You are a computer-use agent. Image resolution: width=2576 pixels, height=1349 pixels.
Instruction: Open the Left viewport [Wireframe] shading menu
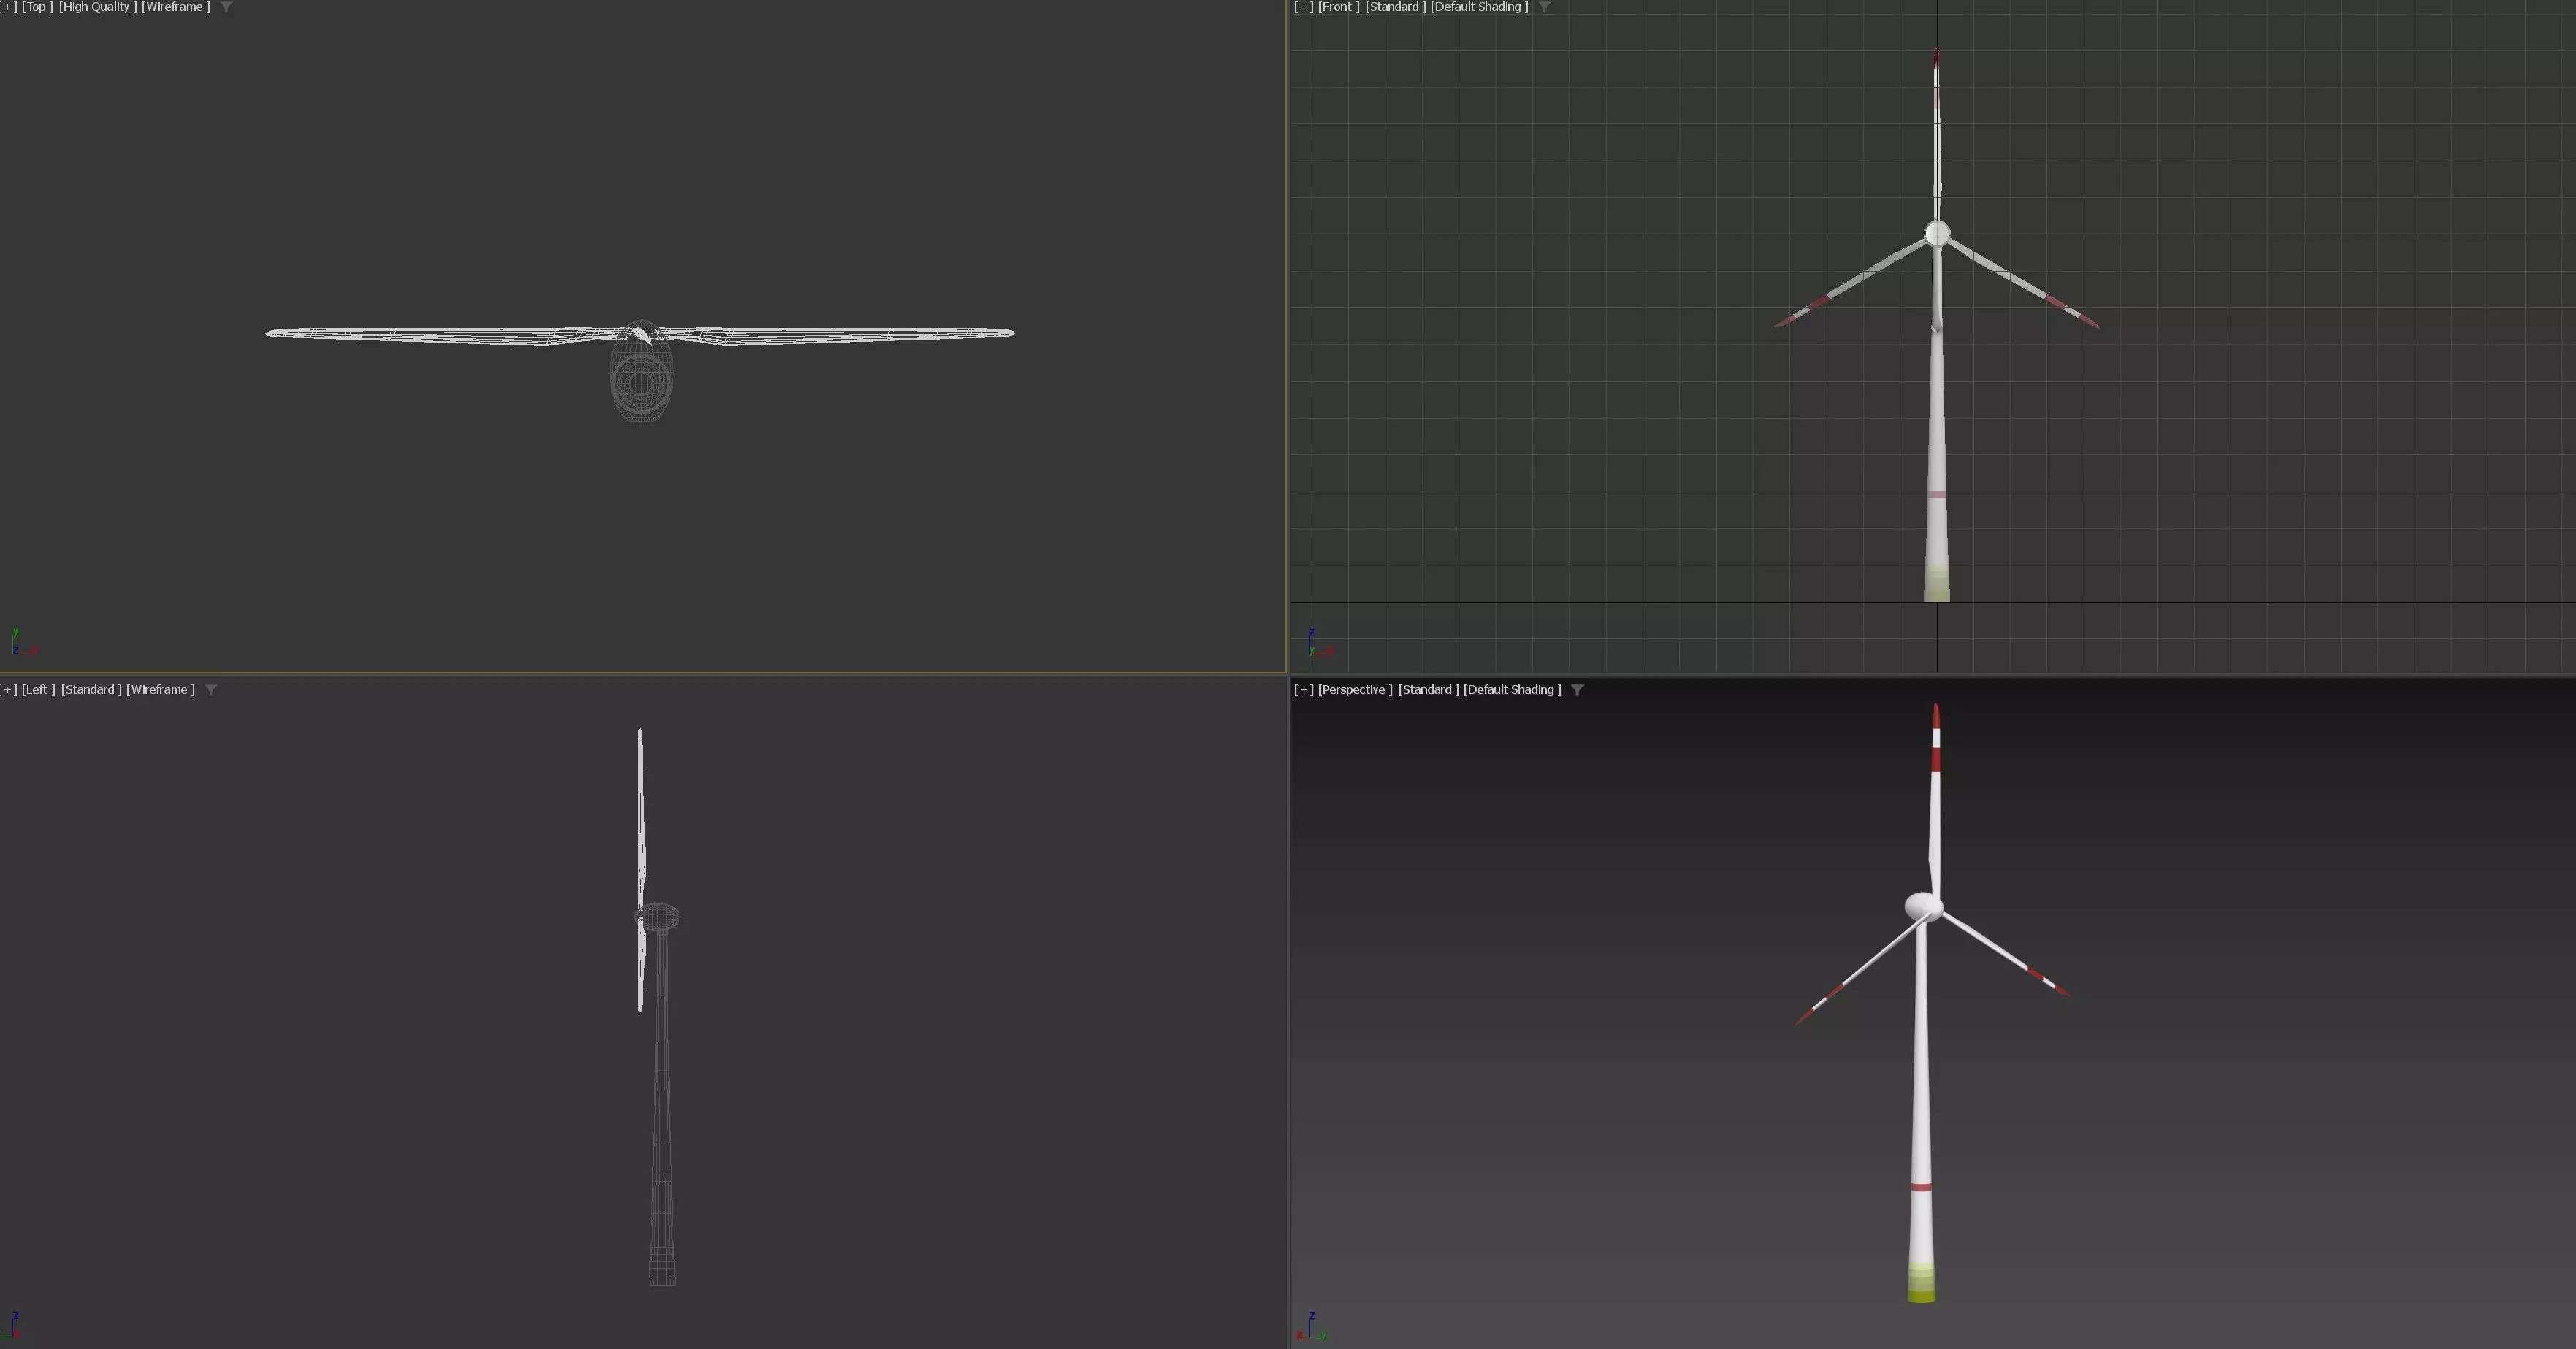pyautogui.click(x=160, y=690)
